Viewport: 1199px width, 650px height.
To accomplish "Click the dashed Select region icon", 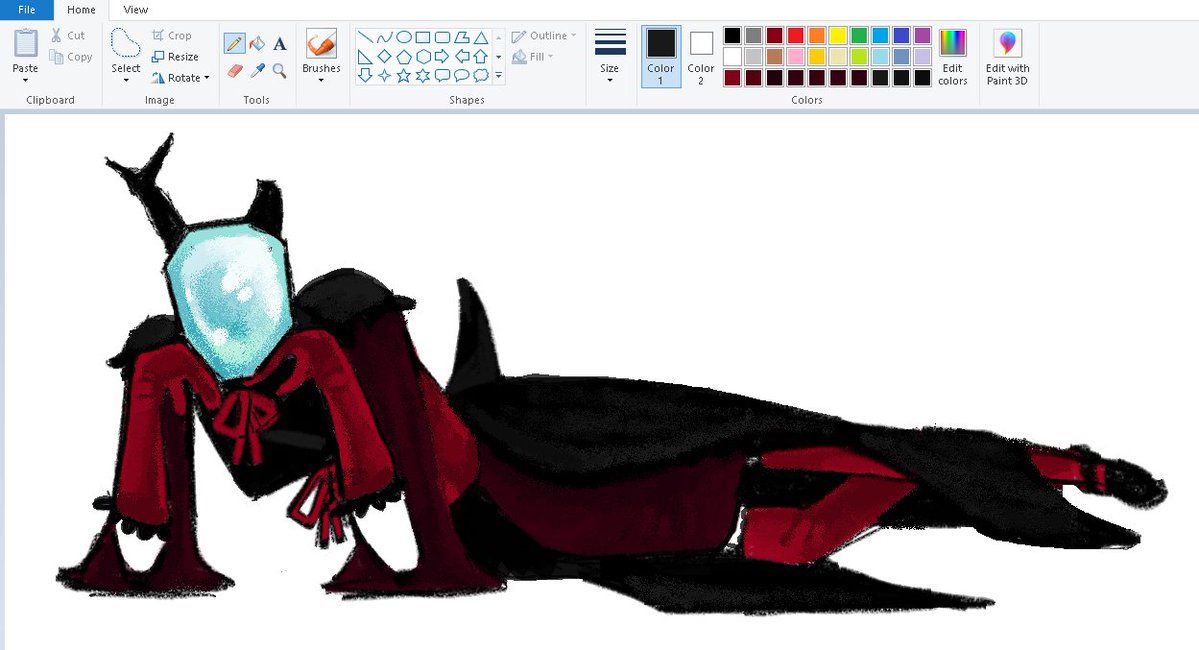I will pos(125,44).
